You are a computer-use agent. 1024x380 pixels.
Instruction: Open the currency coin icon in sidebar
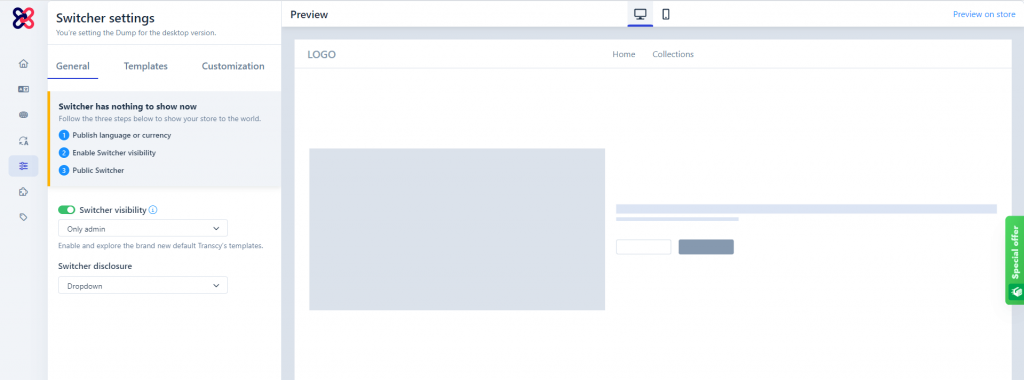24,114
